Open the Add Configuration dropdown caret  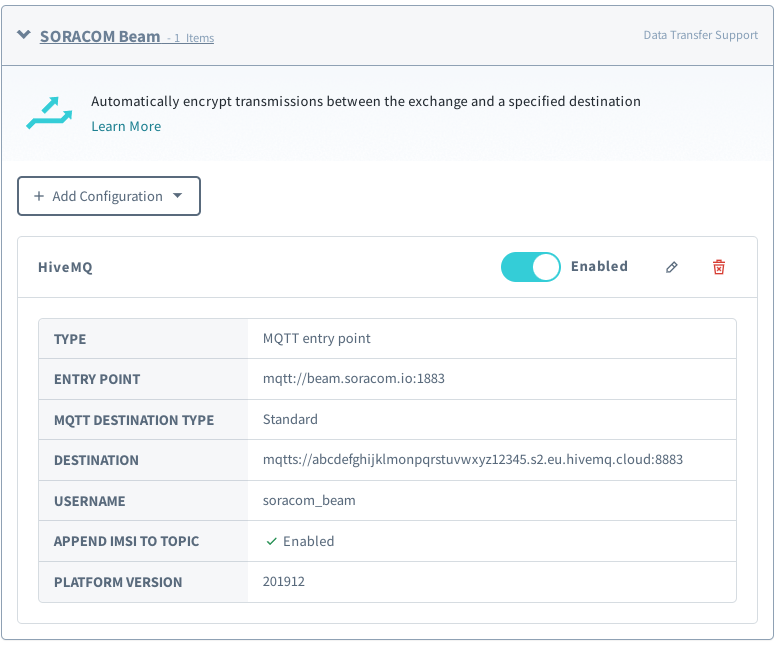[x=178, y=196]
